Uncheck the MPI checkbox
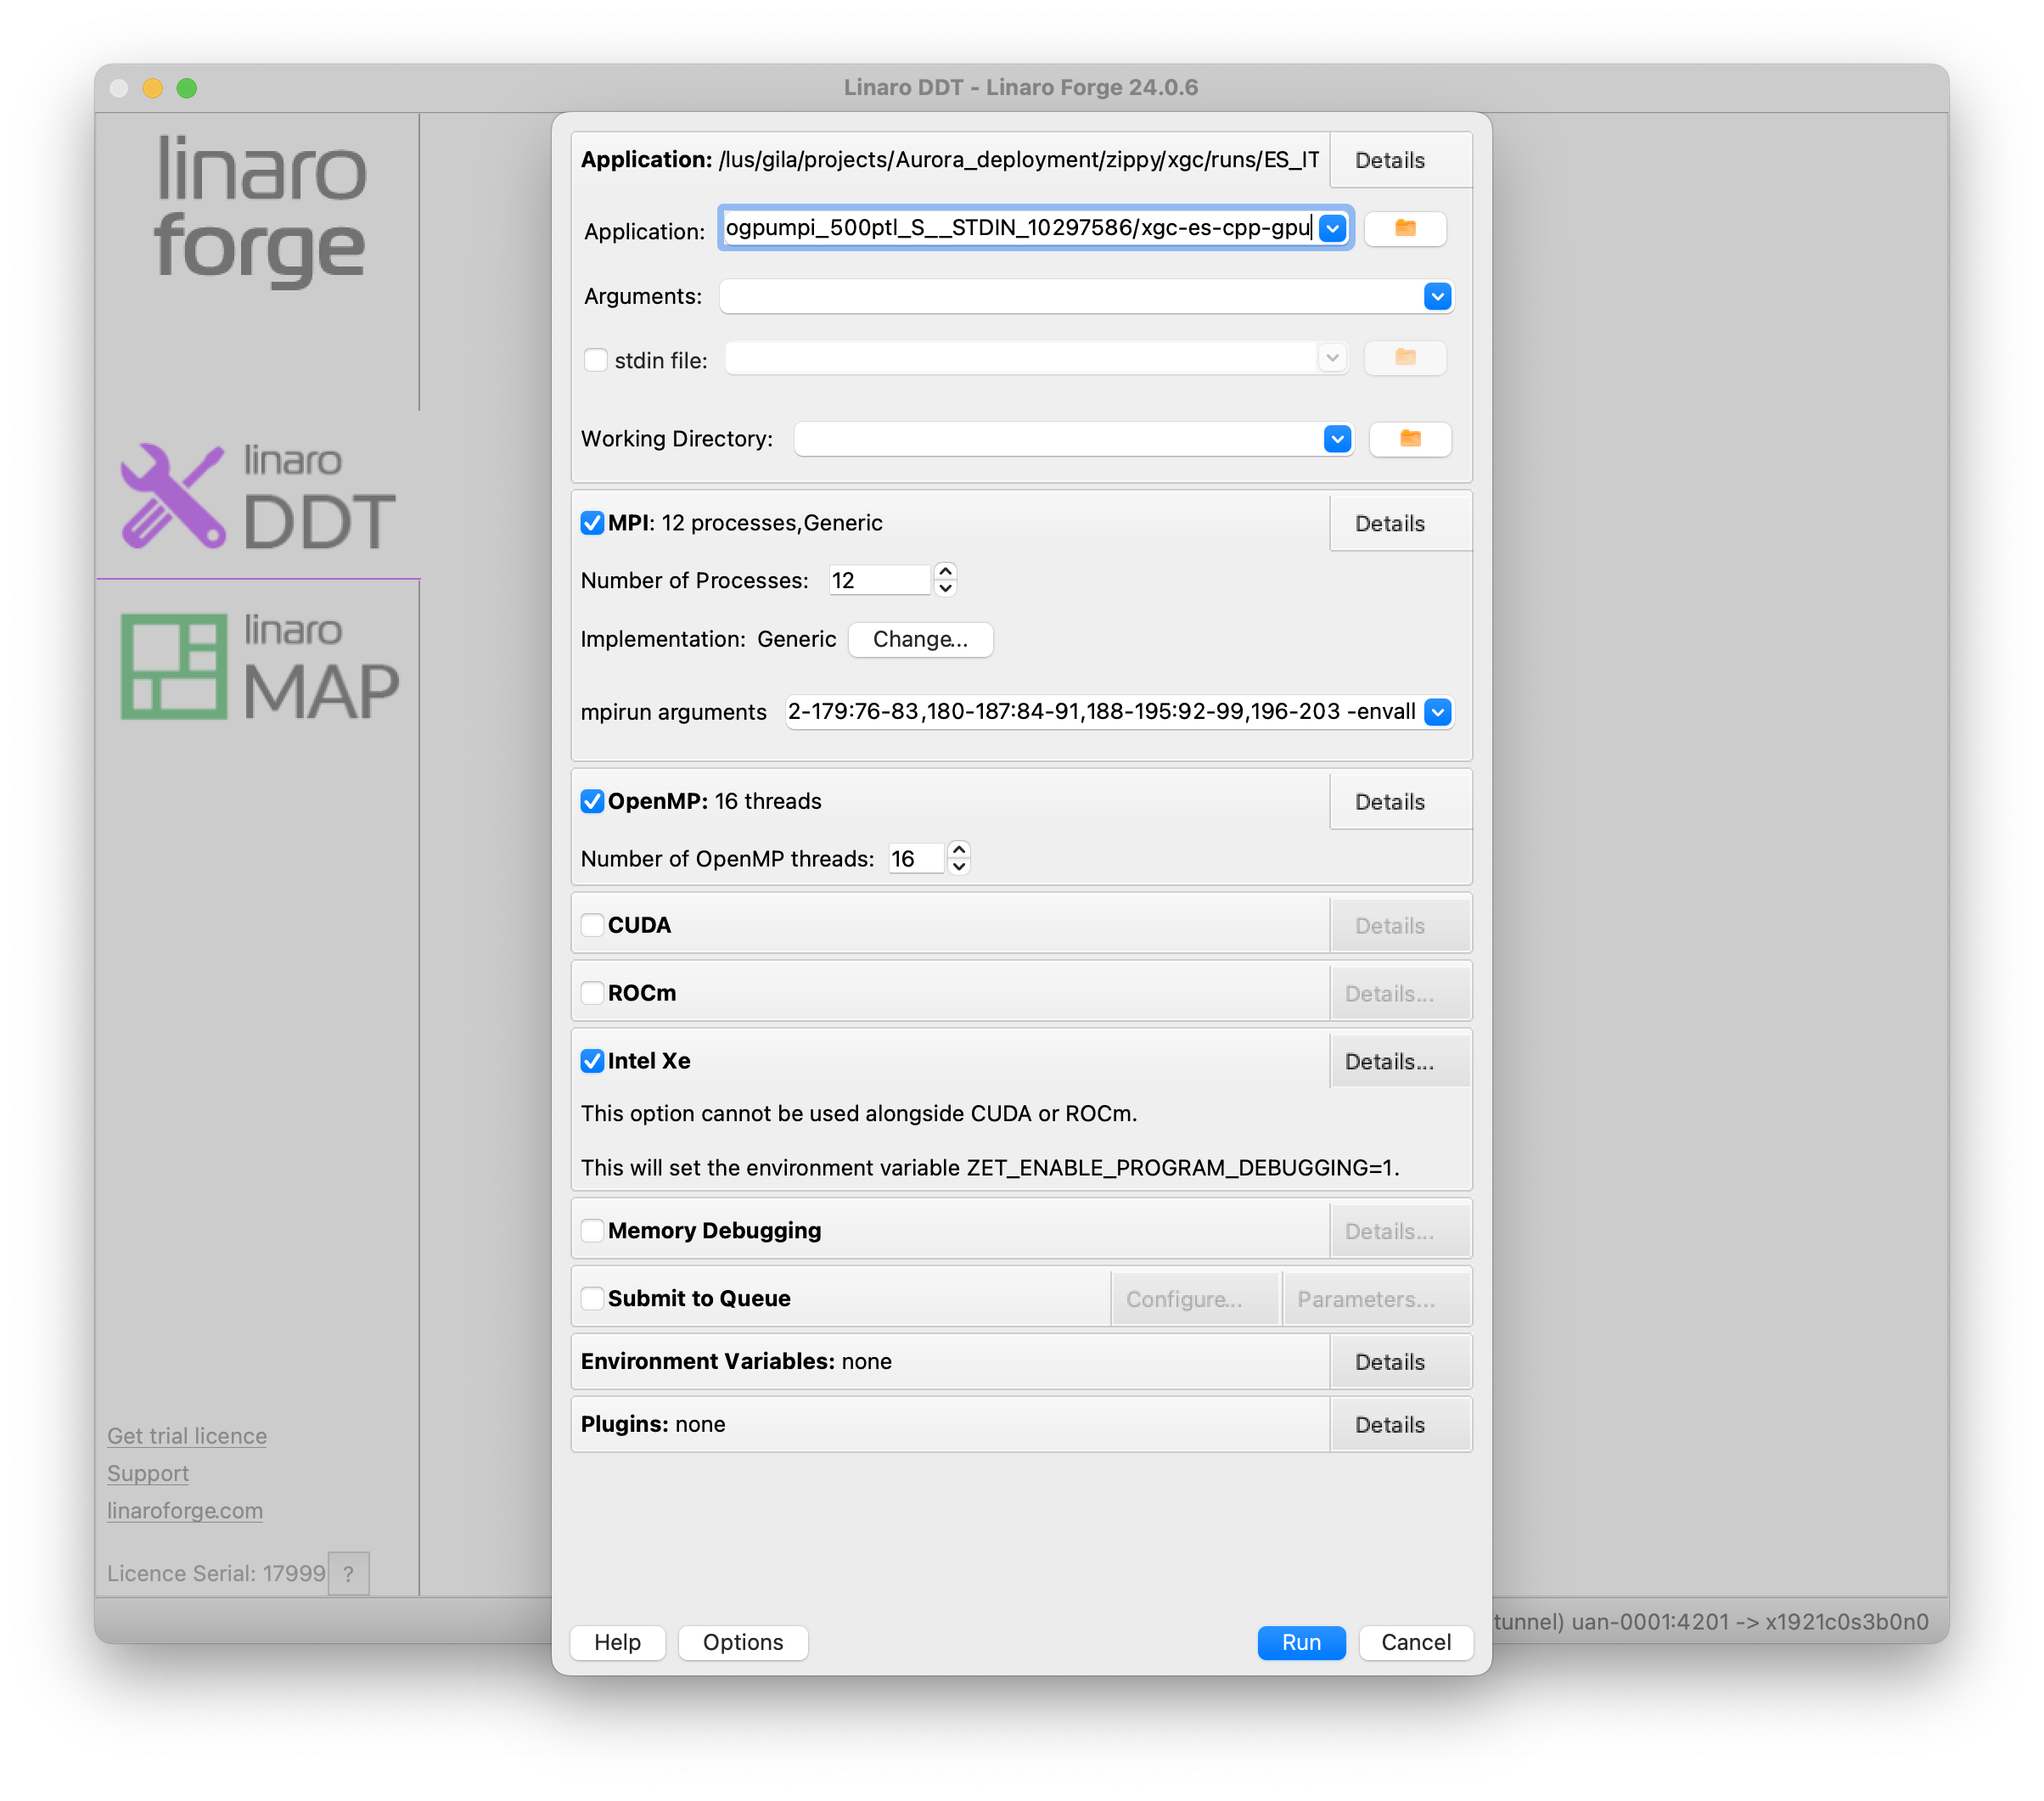Image resolution: width=2044 pixels, height=1801 pixels. [x=592, y=523]
